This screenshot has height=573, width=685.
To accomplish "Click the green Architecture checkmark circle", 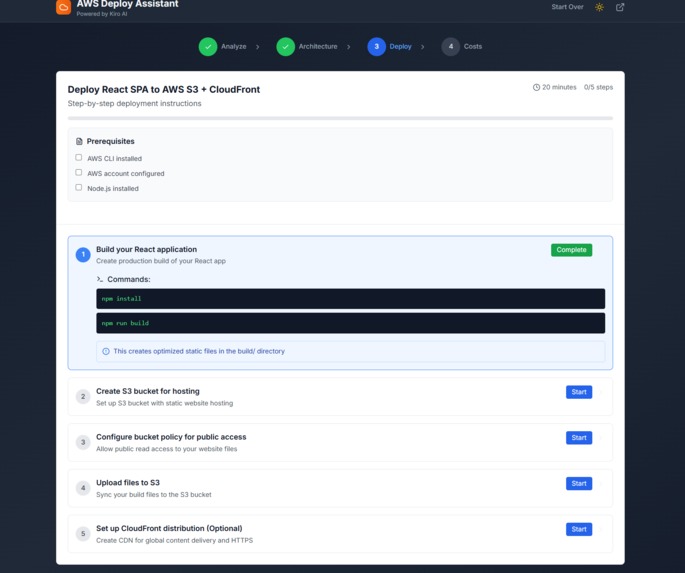I will [286, 47].
